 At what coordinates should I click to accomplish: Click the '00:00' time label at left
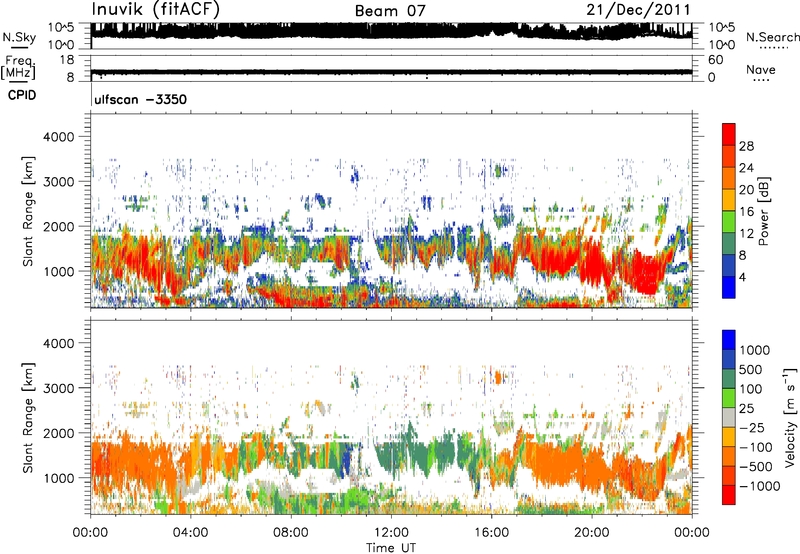[91, 533]
